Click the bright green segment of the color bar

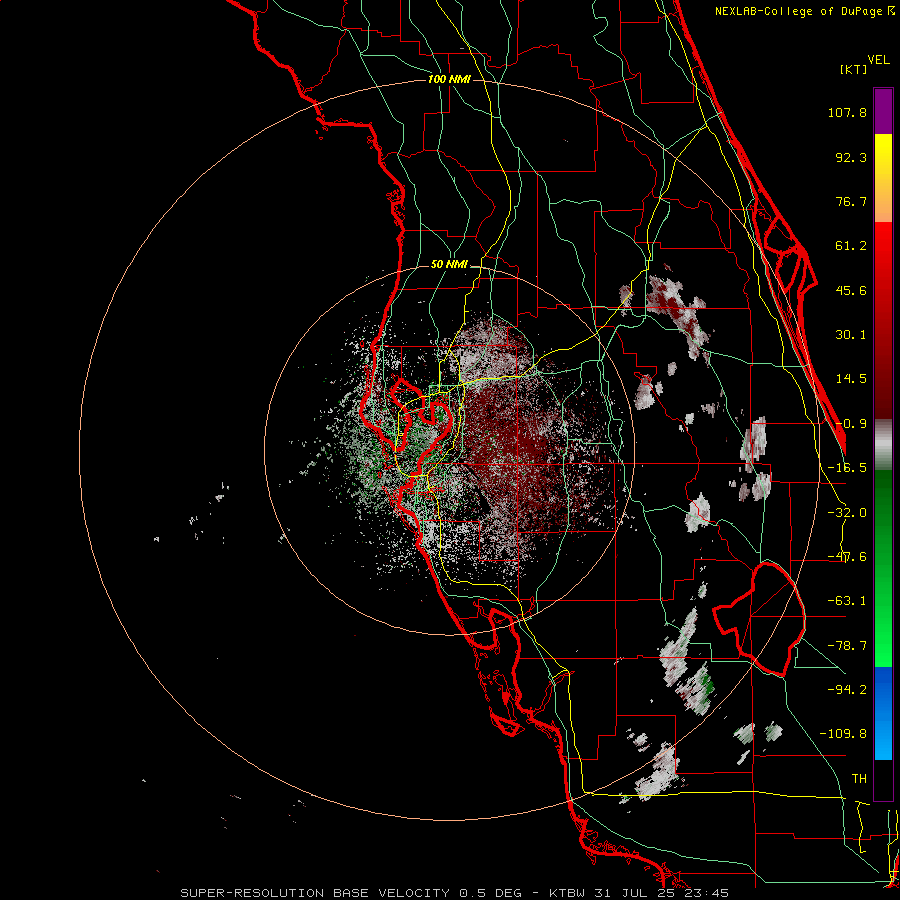point(883,568)
